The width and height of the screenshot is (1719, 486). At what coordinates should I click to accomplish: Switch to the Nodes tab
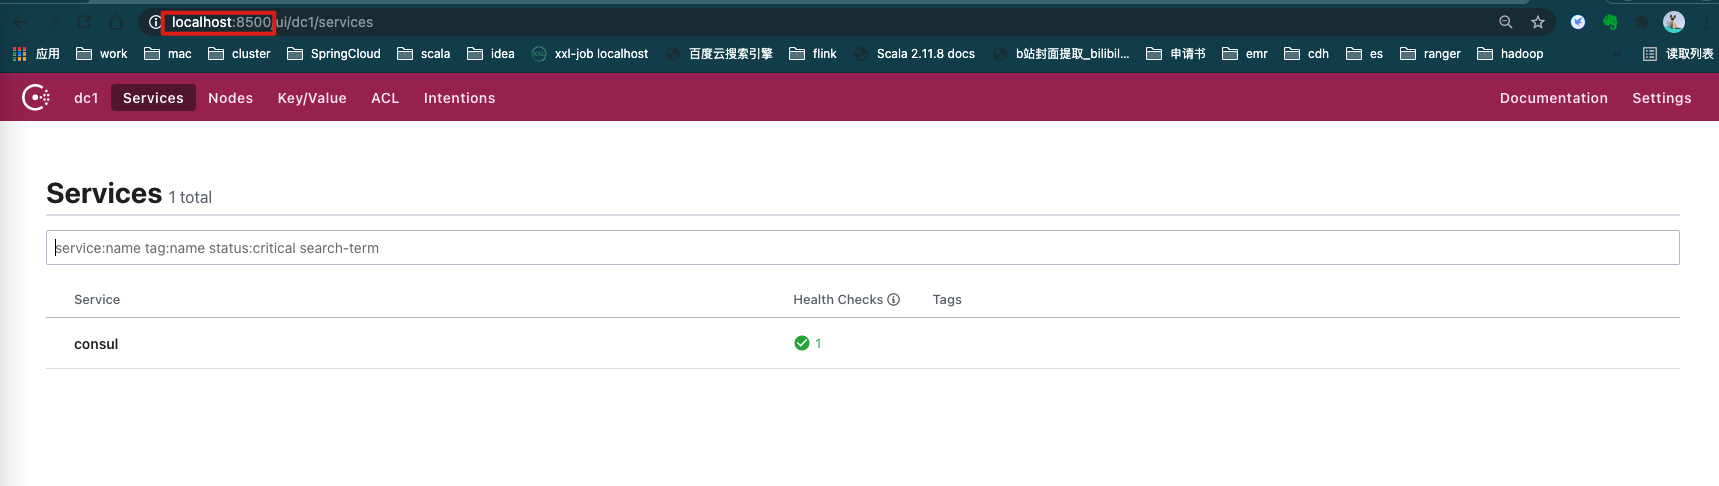click(230, 98)
